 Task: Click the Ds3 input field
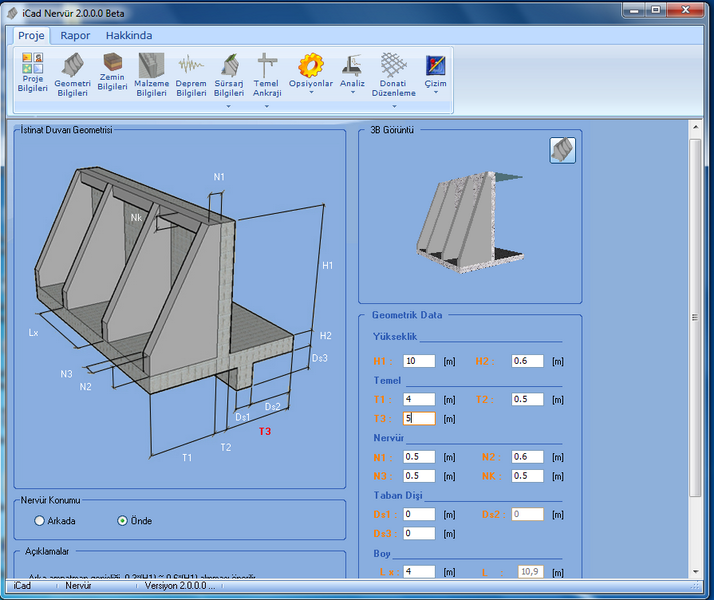pos(419,533)
